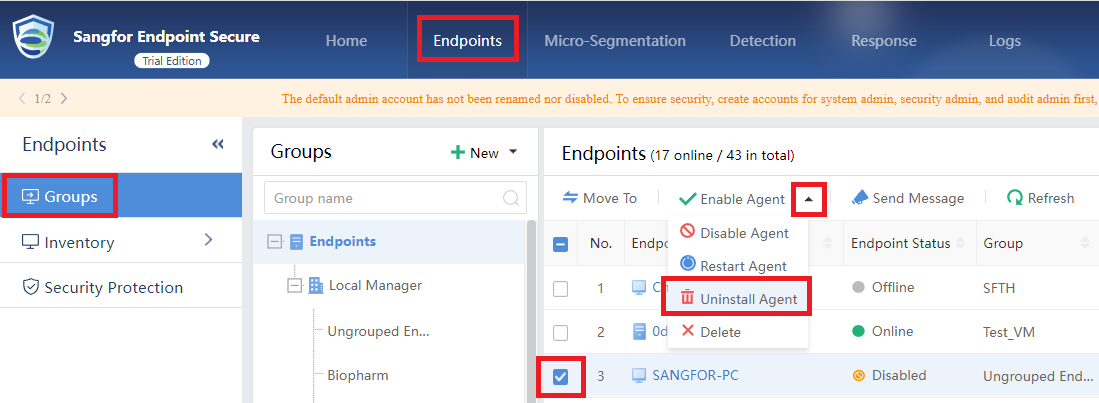Uncheck the SANGFOR-PC row checkbox
The image size is (1099, 403).
(x=561, y=377)
